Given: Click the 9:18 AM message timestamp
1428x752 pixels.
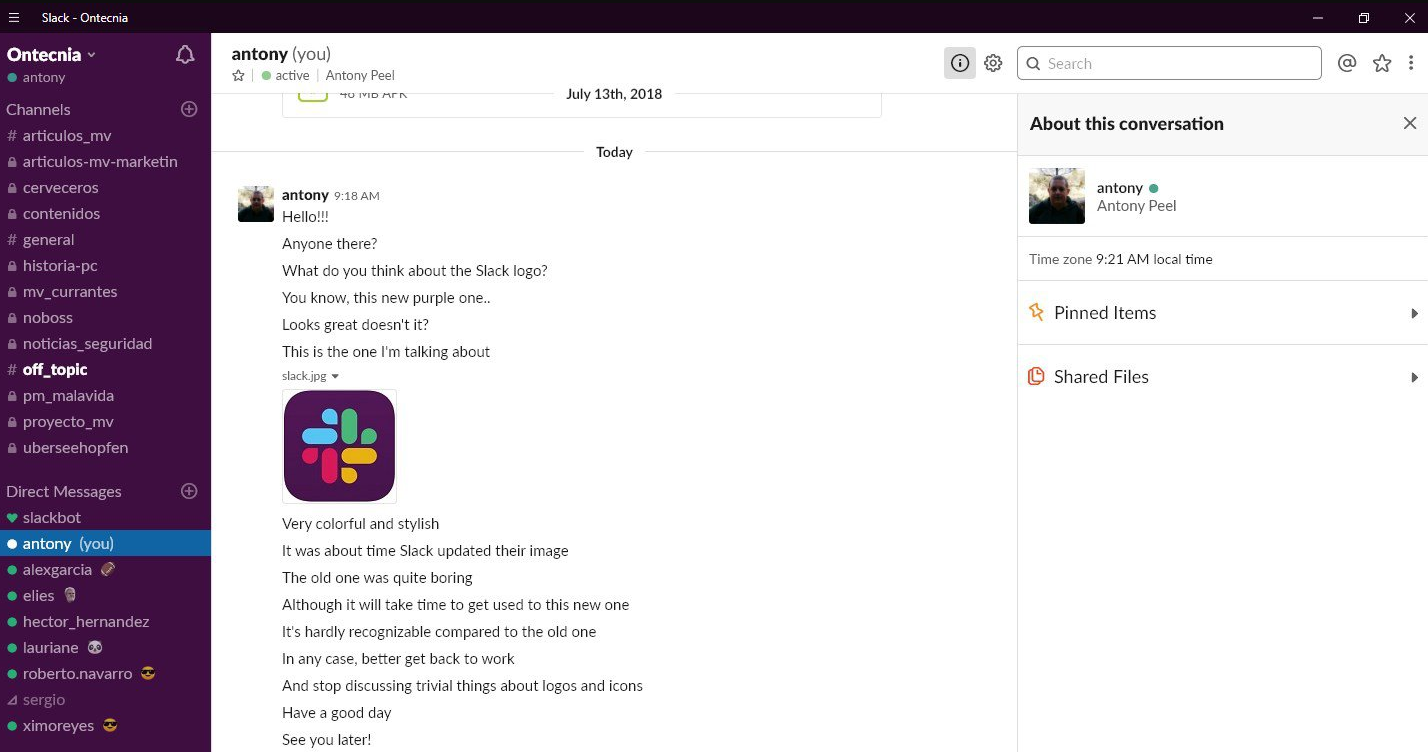Looking at the screenshot, I should coord(357,196).
